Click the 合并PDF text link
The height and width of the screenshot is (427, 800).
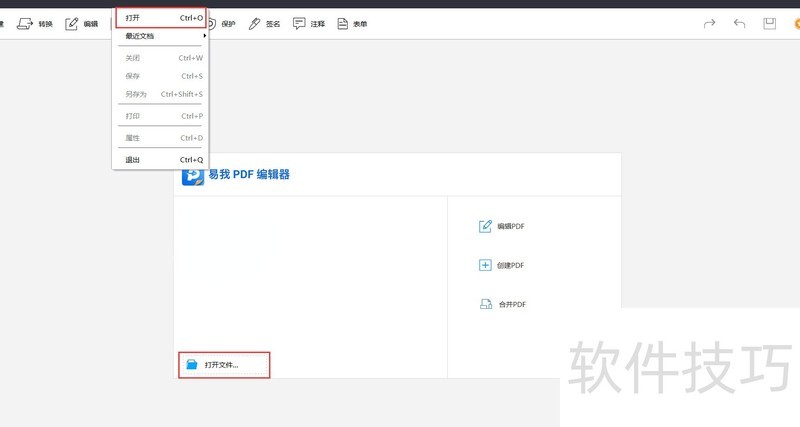coord(512,305)
